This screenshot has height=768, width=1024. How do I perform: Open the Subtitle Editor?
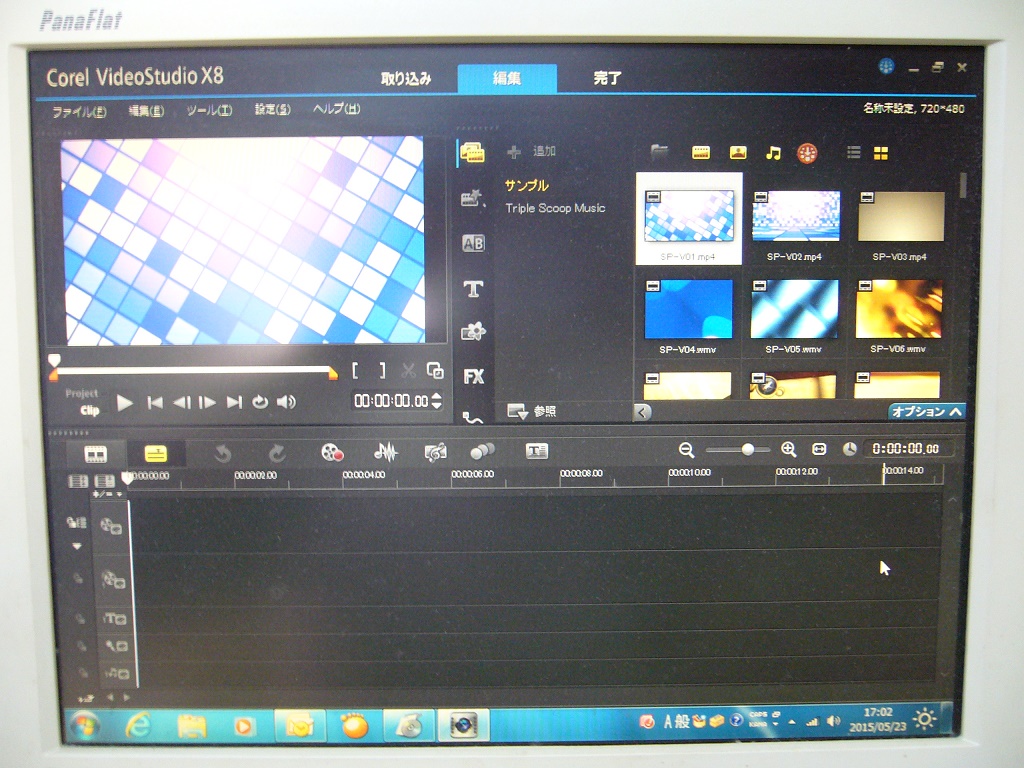(537, 451)
